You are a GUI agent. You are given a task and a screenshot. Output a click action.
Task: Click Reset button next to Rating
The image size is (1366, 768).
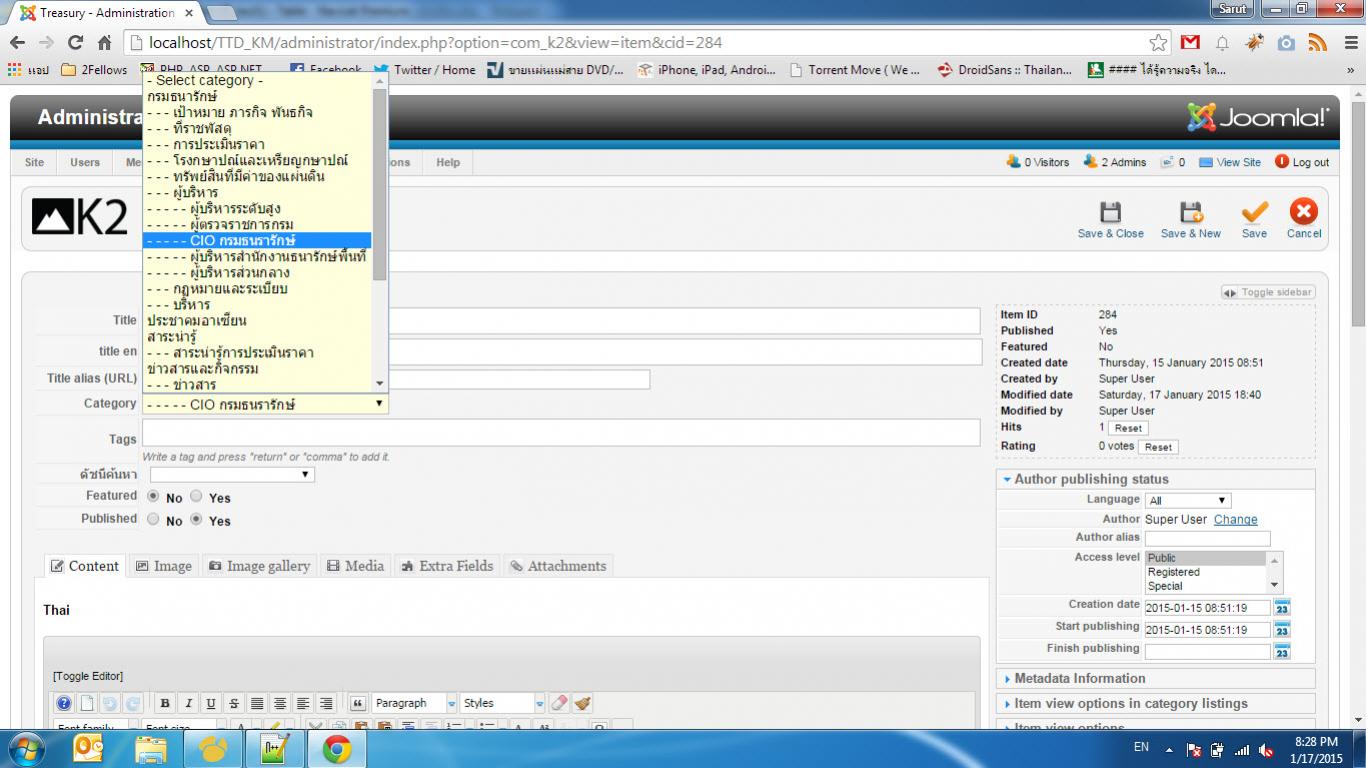click(x=1158, y=447)
